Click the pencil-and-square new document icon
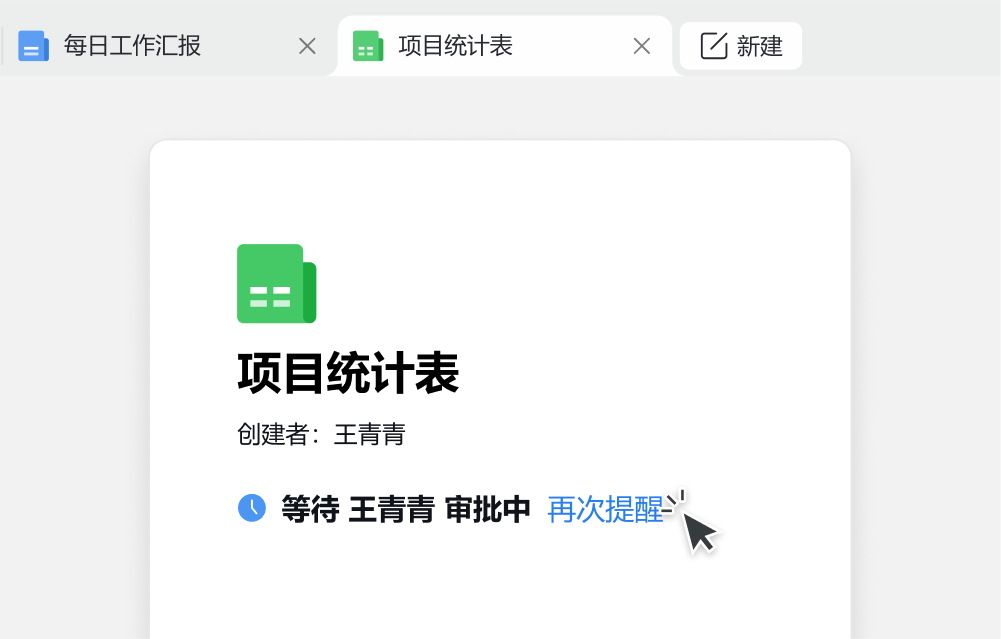 714,46
